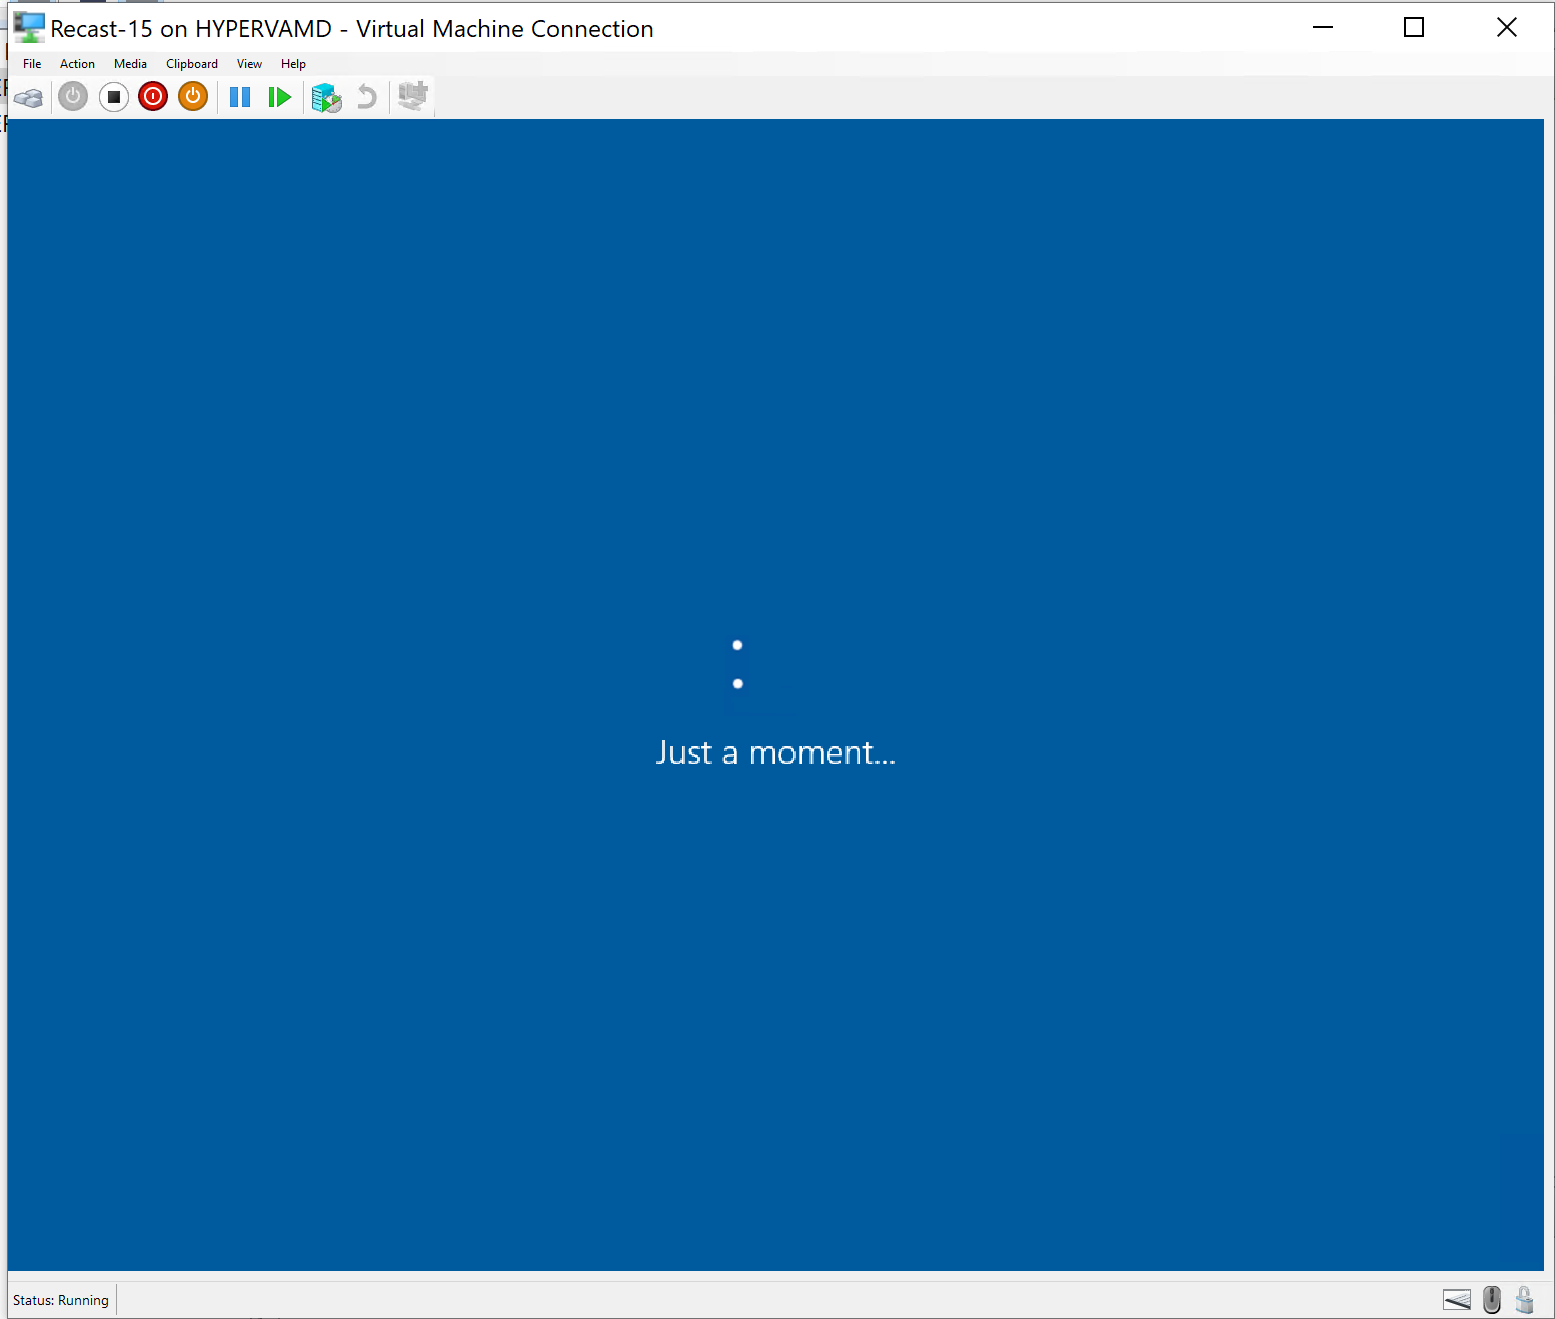Click the Revert undo arrow icon
This screenshot has height=1319, width=1555.
tap(367, 97)
